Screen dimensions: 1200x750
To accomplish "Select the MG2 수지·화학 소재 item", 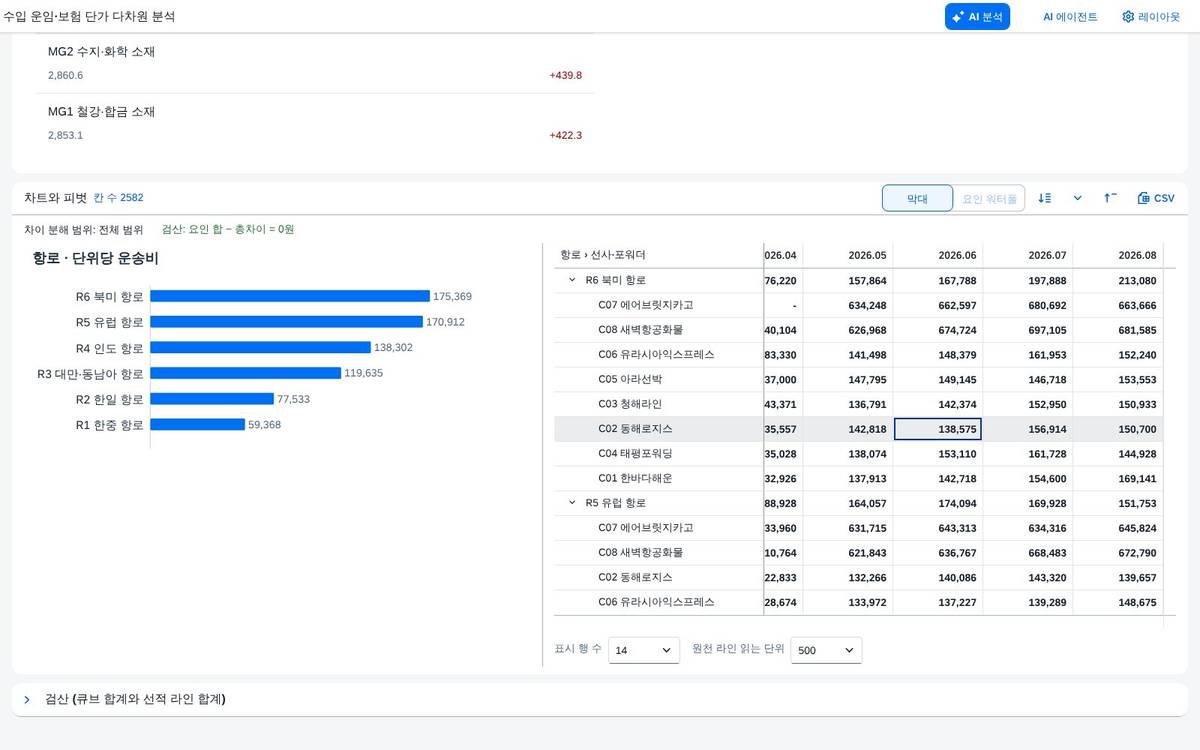I will coord(315,63).
